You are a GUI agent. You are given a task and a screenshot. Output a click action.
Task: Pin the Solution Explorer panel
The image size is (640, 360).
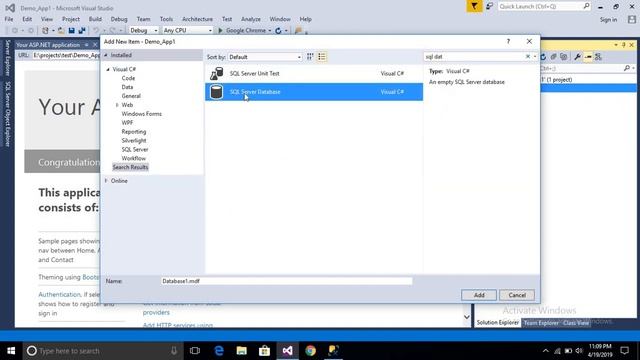click(624, 44)
